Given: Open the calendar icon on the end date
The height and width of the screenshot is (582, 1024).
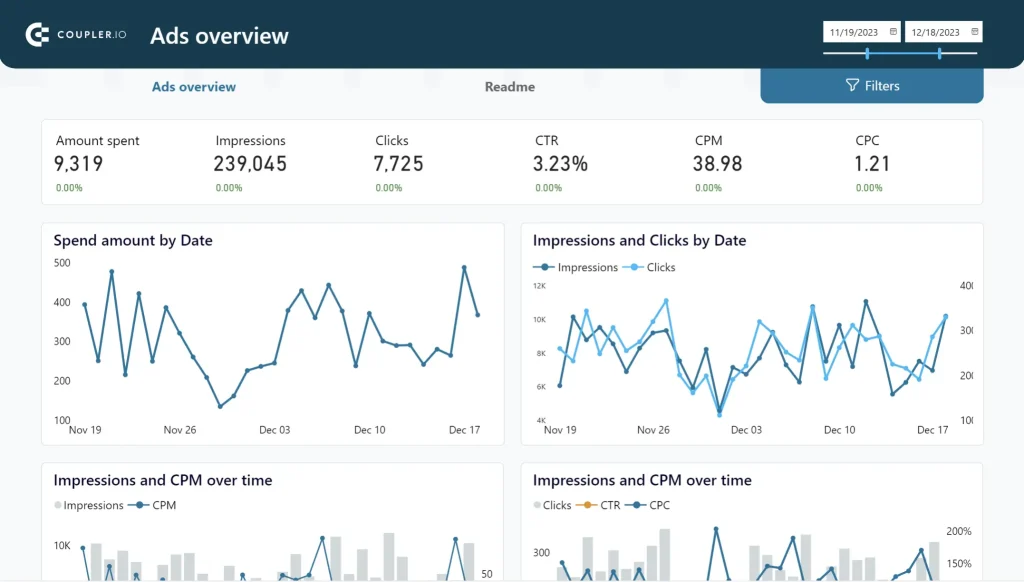Looking at the screenshot, I should click(974, 31).
